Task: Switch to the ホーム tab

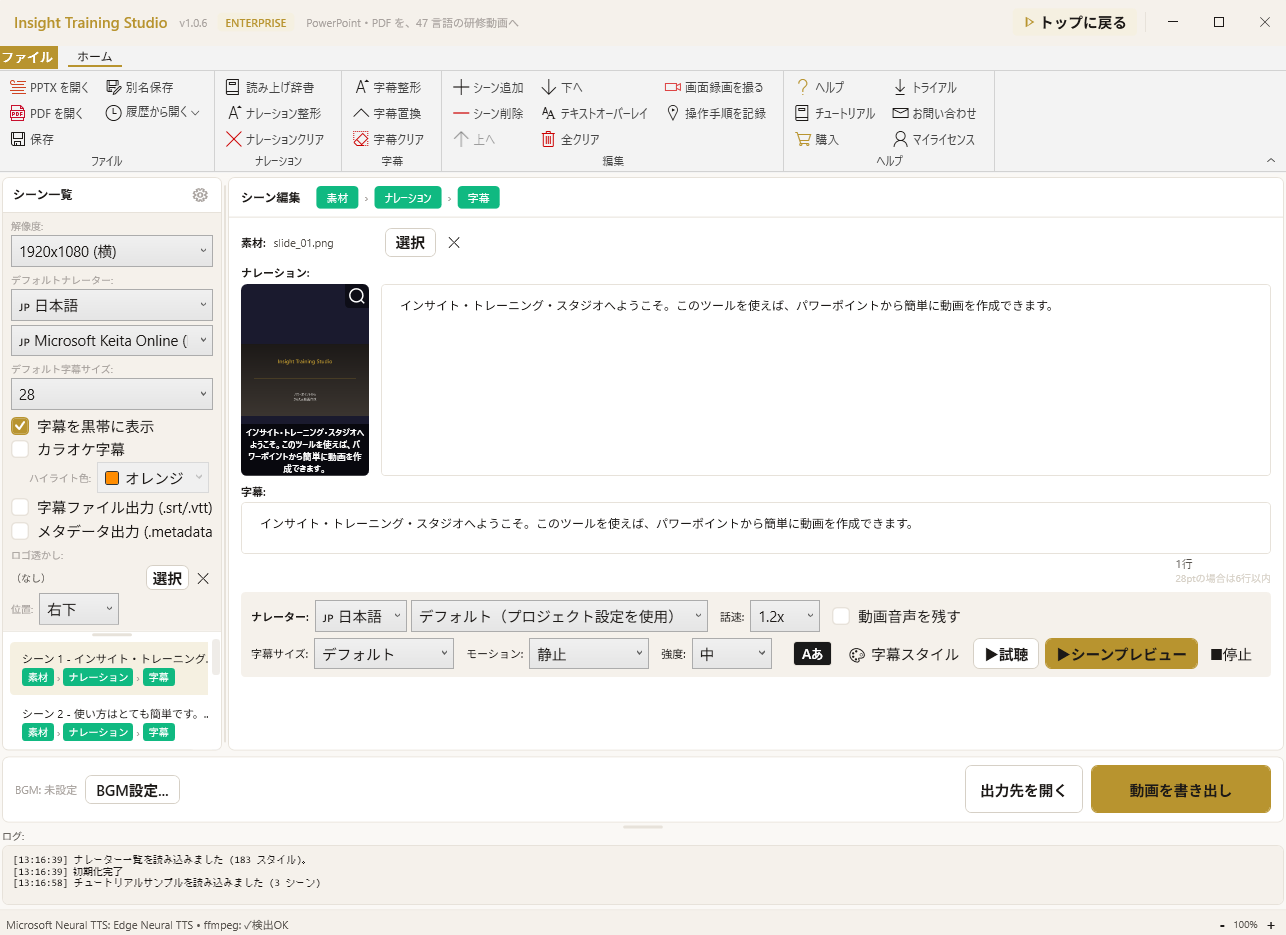Action: coord(95,57)
